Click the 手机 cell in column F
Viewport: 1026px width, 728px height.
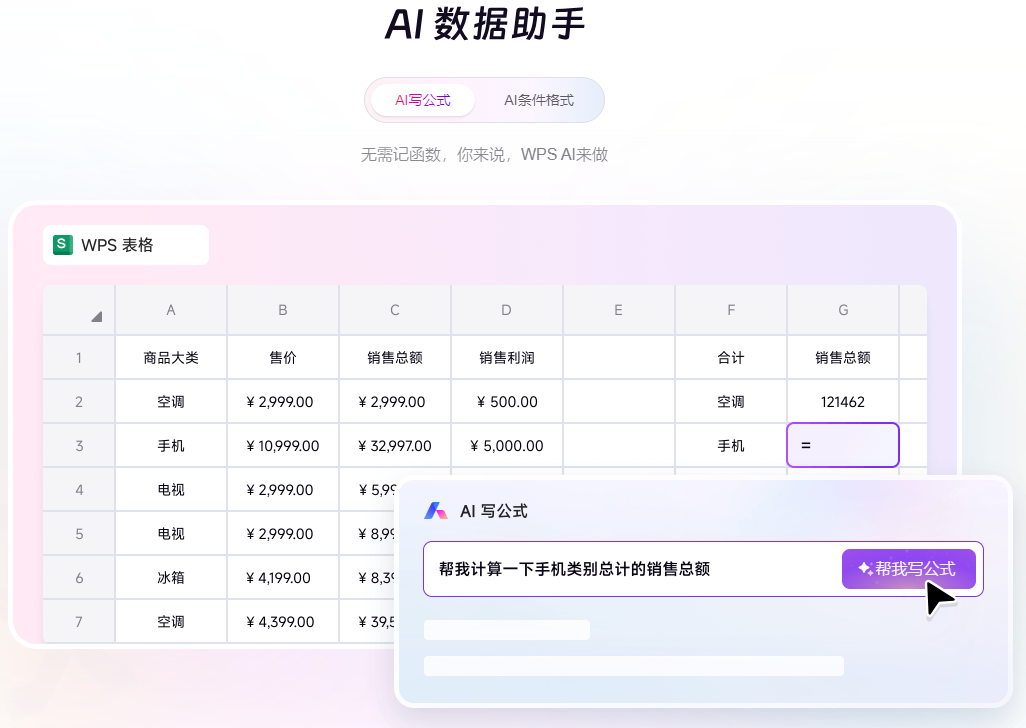(731, 445)
